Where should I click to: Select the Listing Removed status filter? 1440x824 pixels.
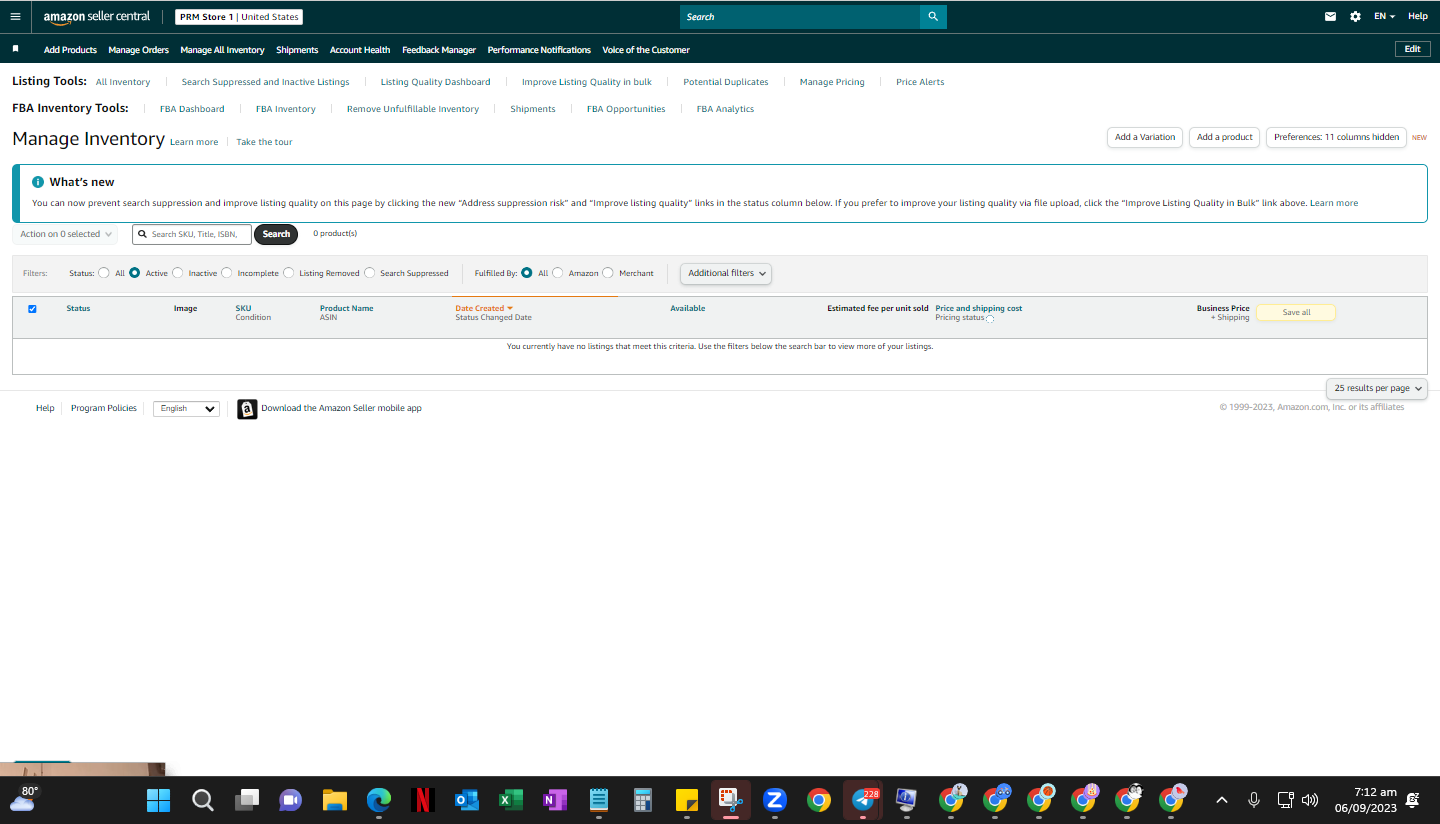click(x=289, y=273)
